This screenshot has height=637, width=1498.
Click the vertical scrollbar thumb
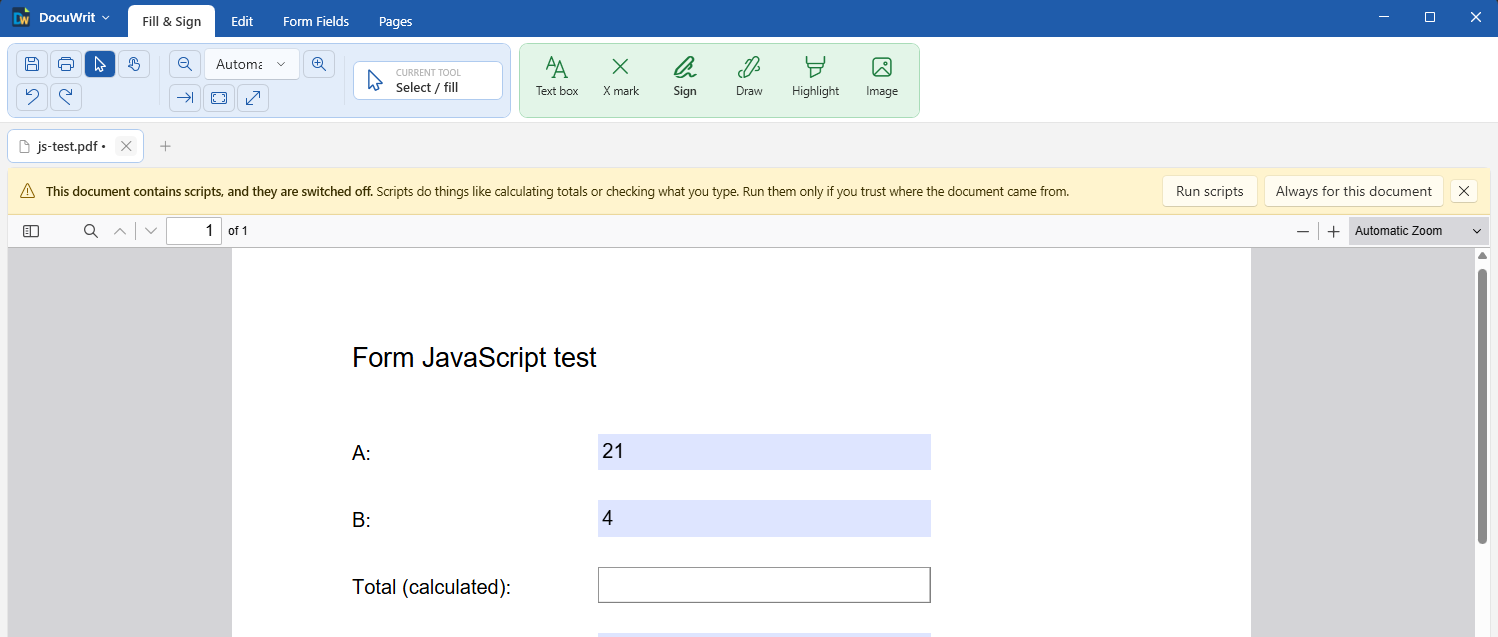1482,406
